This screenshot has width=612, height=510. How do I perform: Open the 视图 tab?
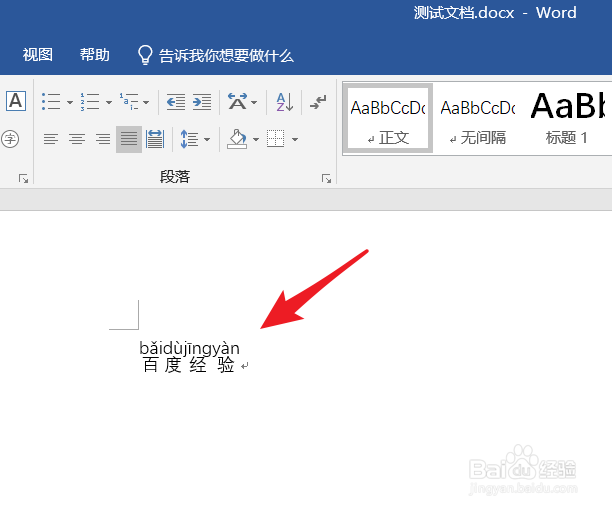pyautogui.click(x=37, y=55)
